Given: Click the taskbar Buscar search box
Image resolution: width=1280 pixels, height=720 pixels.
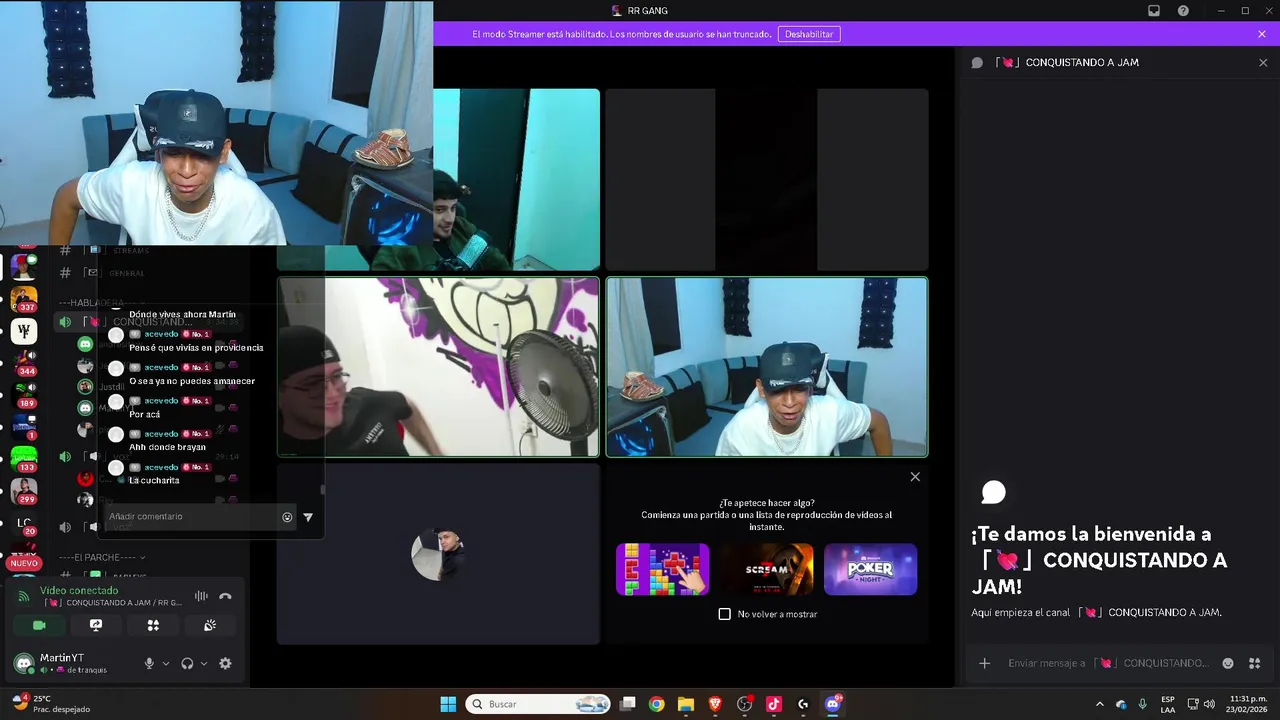Looking at the screenshot, I should [540, 704].
